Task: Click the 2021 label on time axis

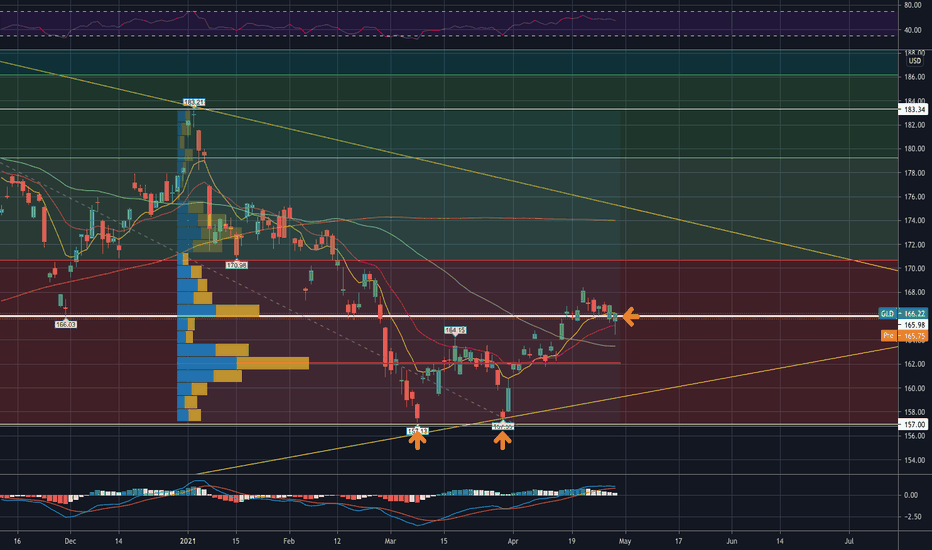Action: click(188, 541)
